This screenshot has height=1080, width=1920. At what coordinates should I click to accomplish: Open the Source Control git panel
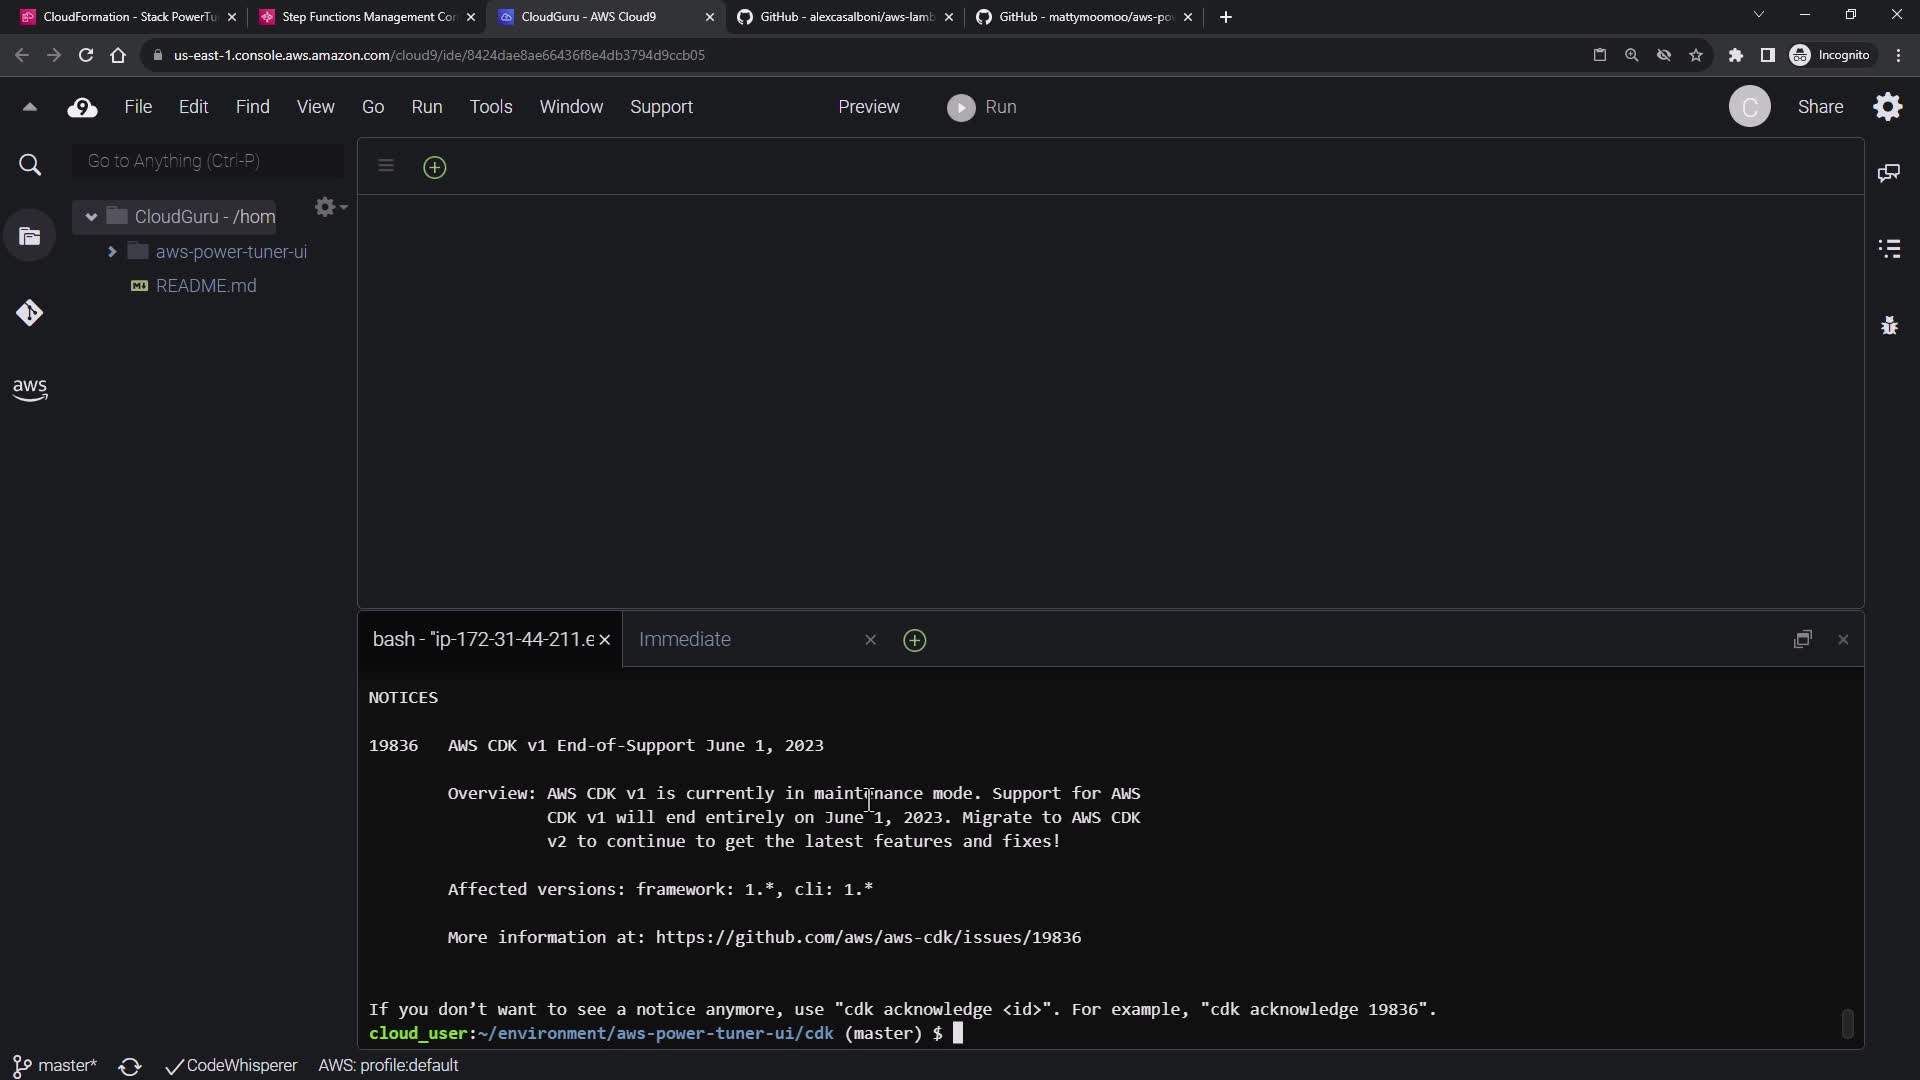coord(29,313)
